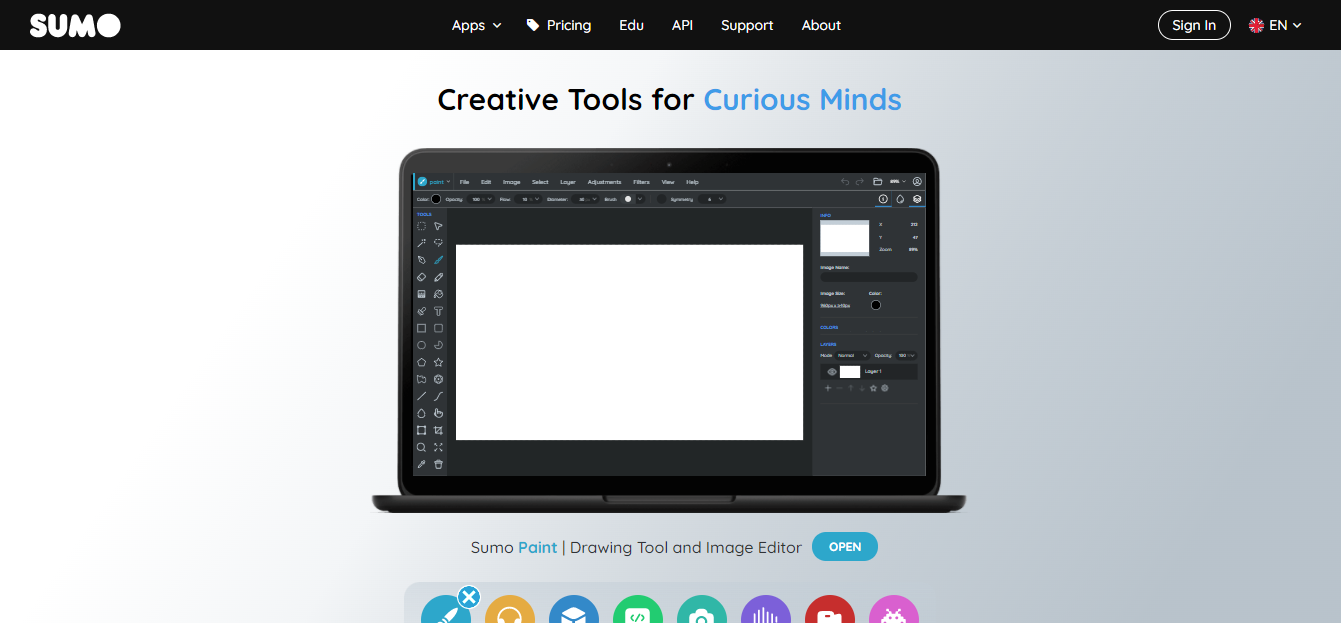Image resolution: width=1341 pixels, height=623 pixels.
Task: Select zoom magnifier tool in preview
Action: [x=421, y=447]
